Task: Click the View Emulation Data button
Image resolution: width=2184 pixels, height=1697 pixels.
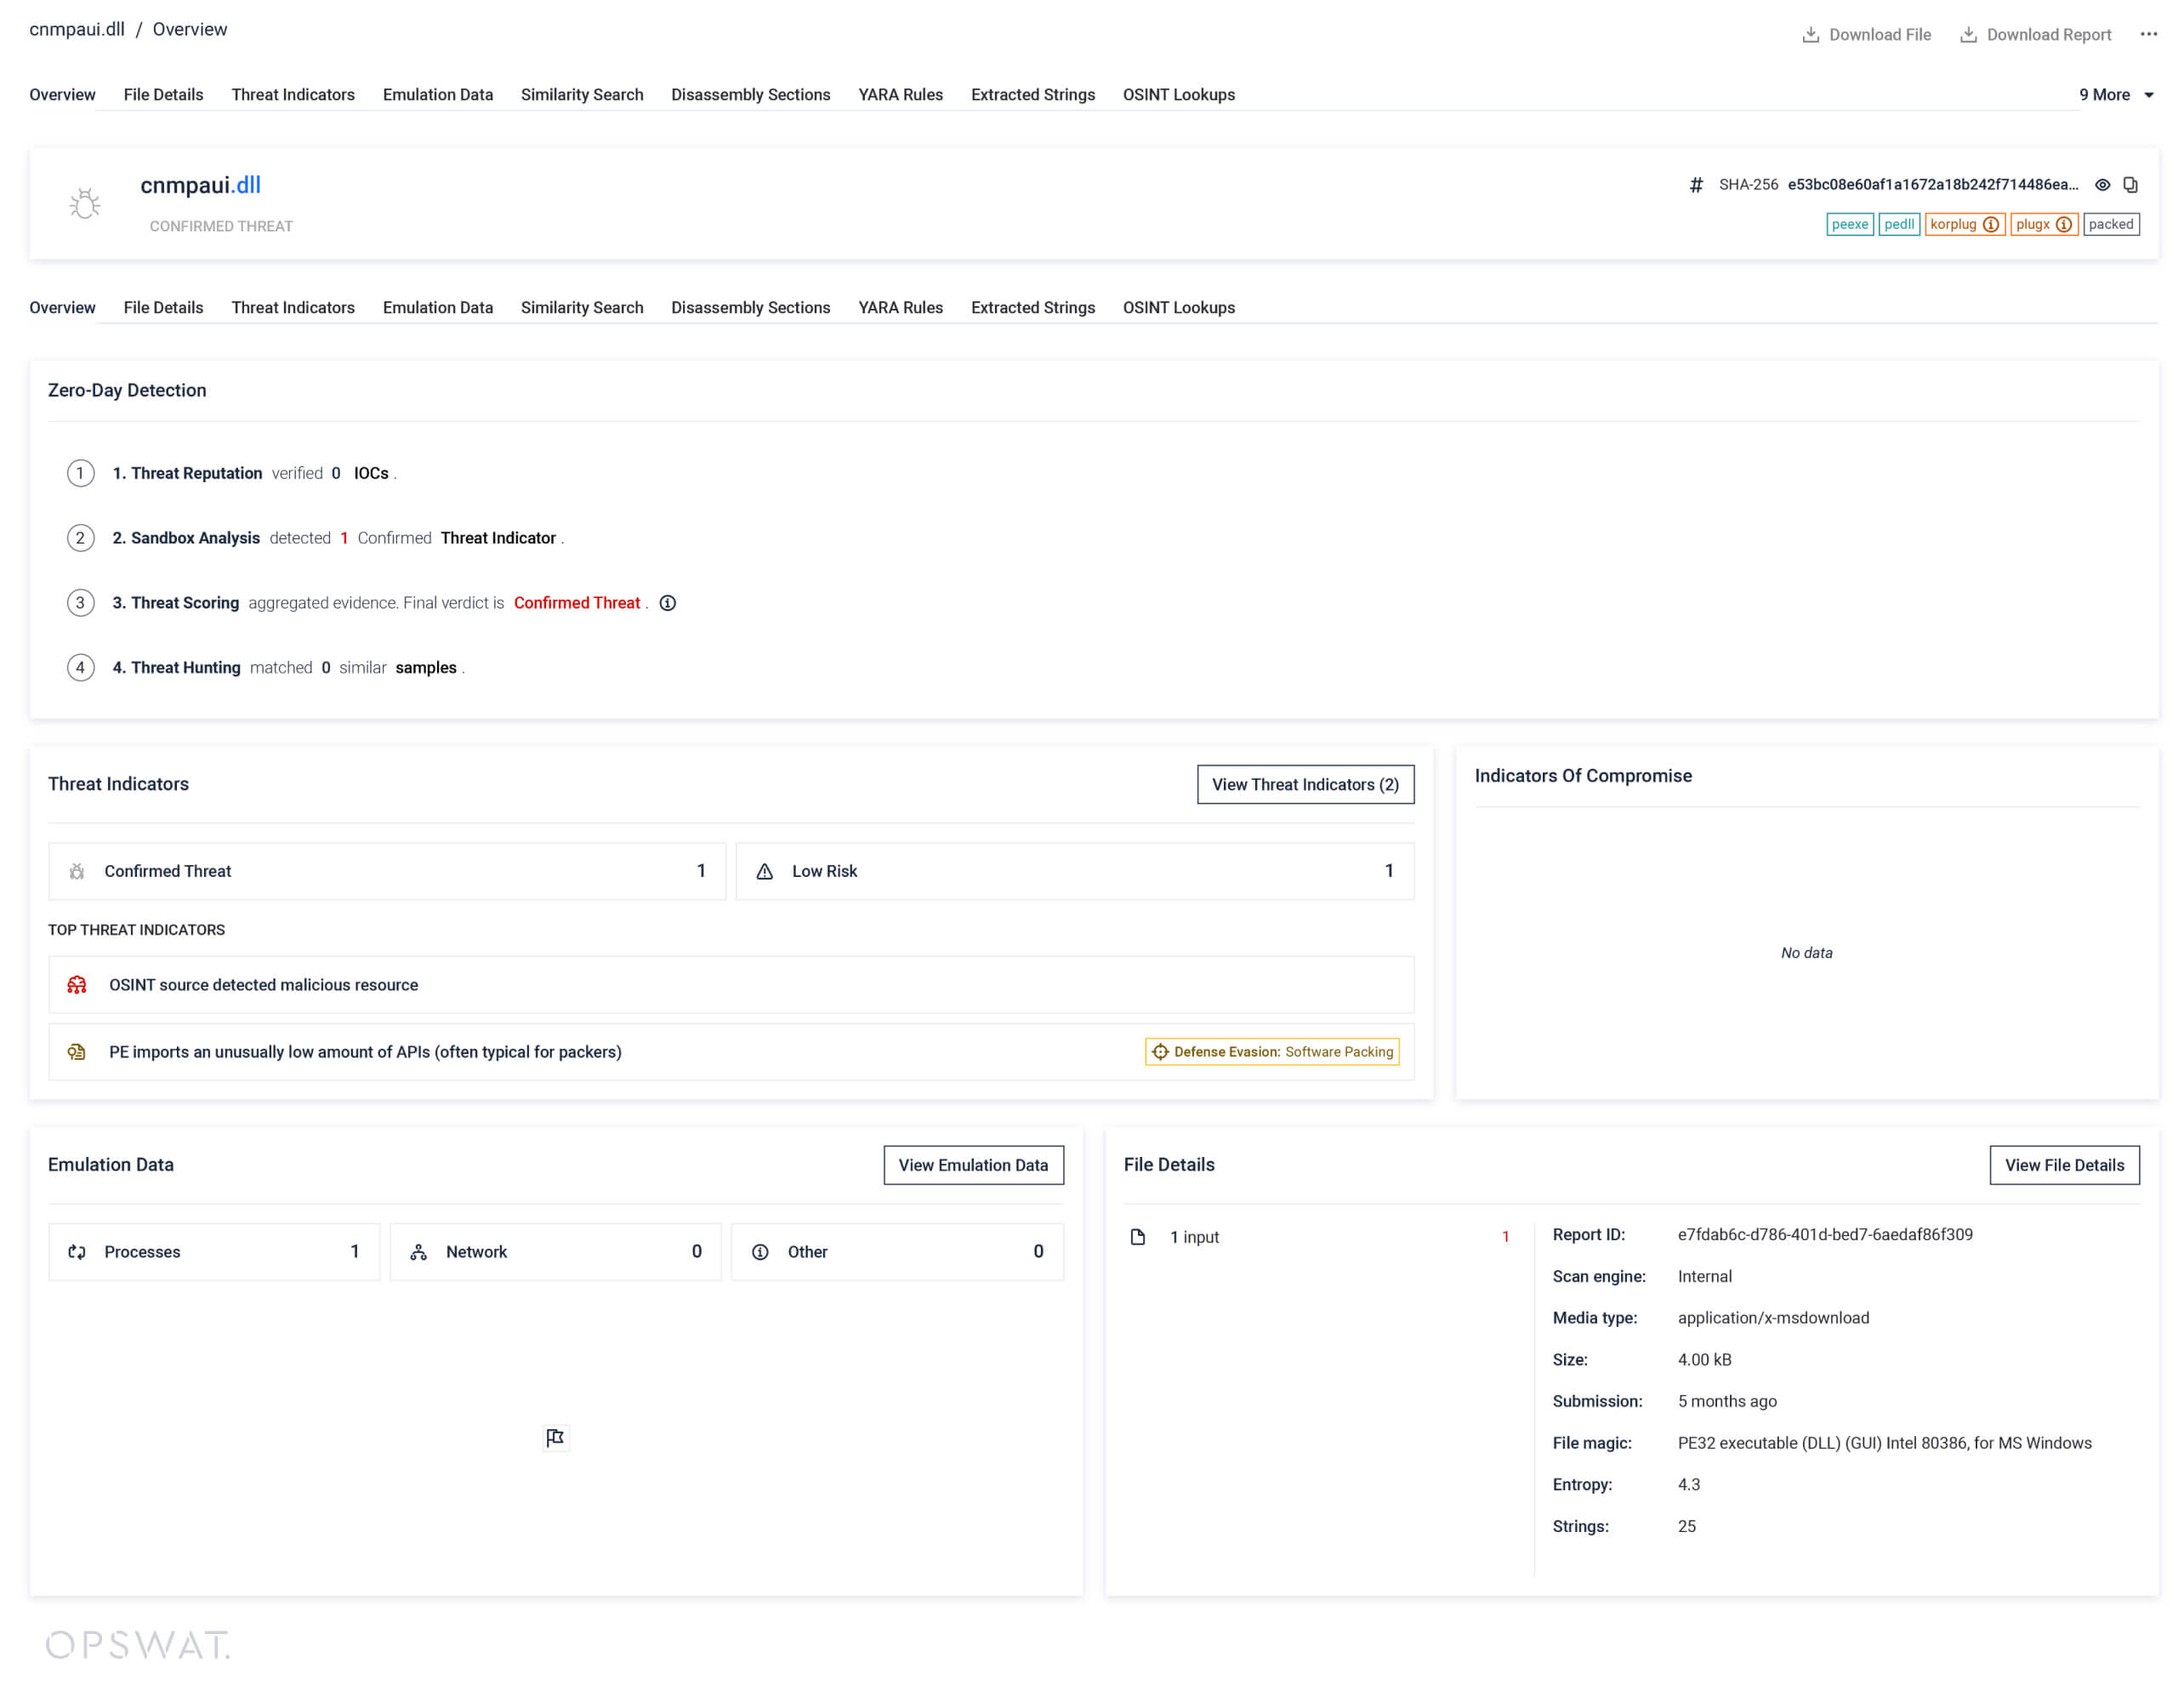Action: click(x=973, y=1165)
